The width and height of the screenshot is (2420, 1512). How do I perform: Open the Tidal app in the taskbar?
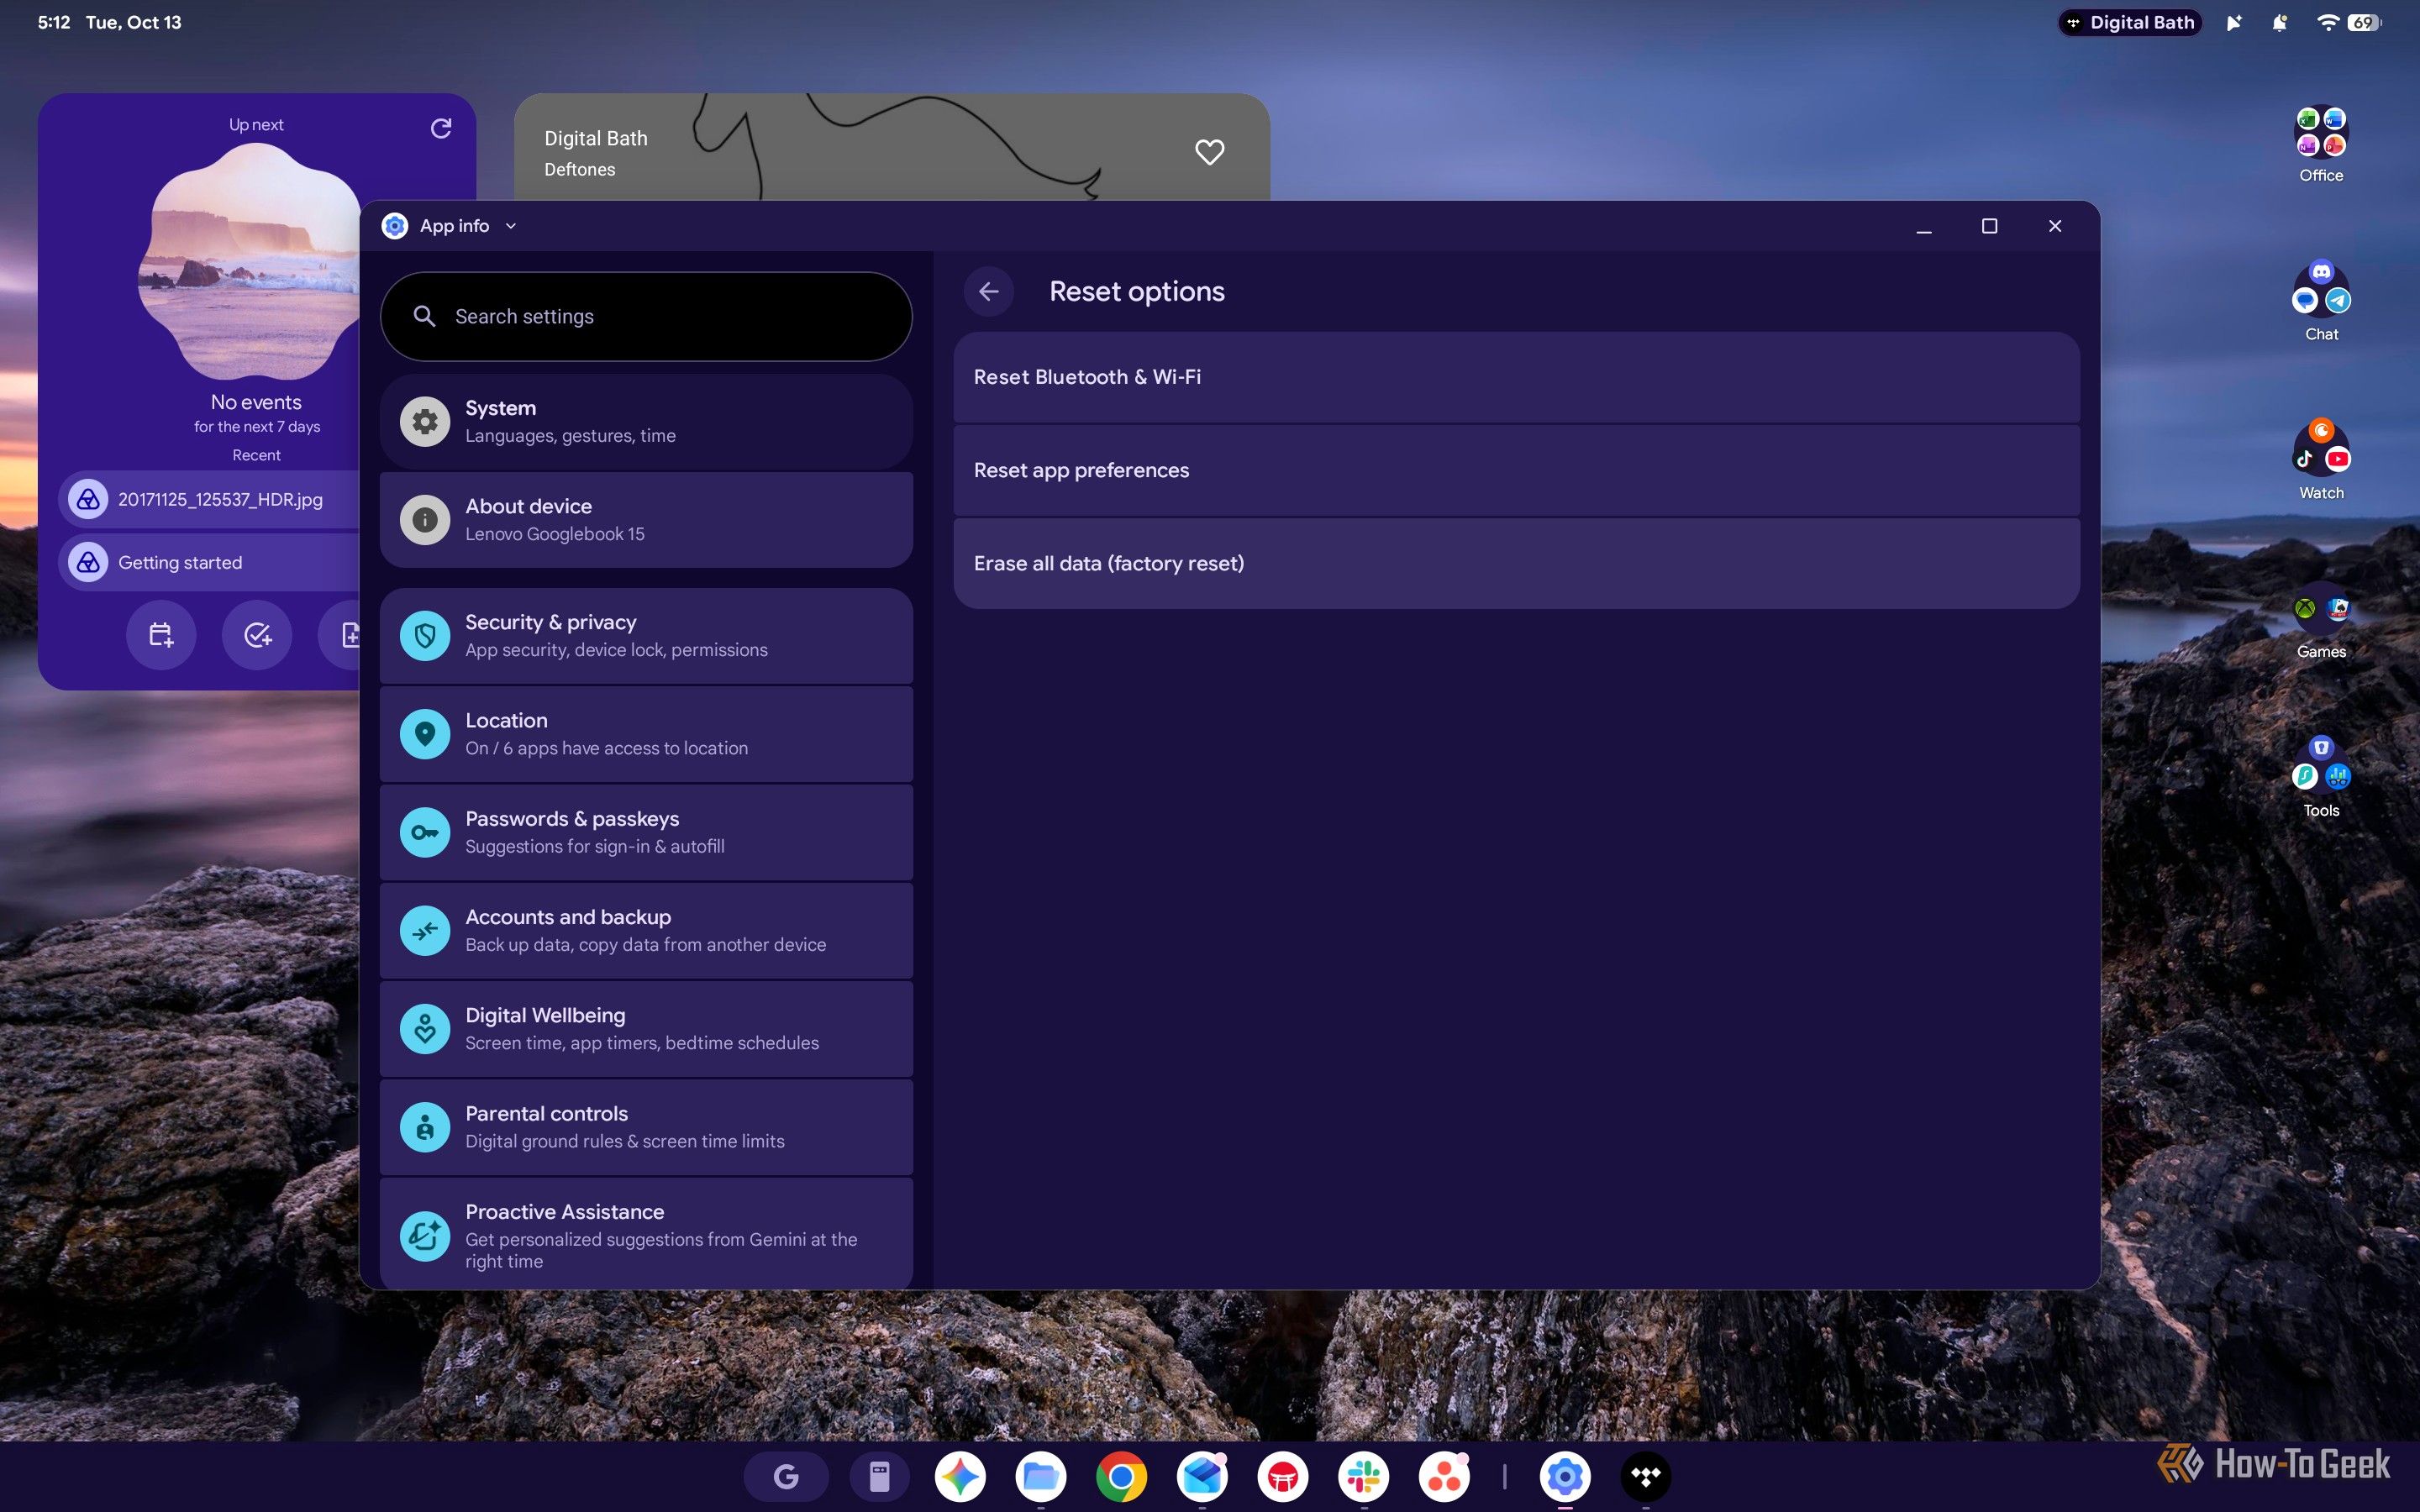1645,1476
